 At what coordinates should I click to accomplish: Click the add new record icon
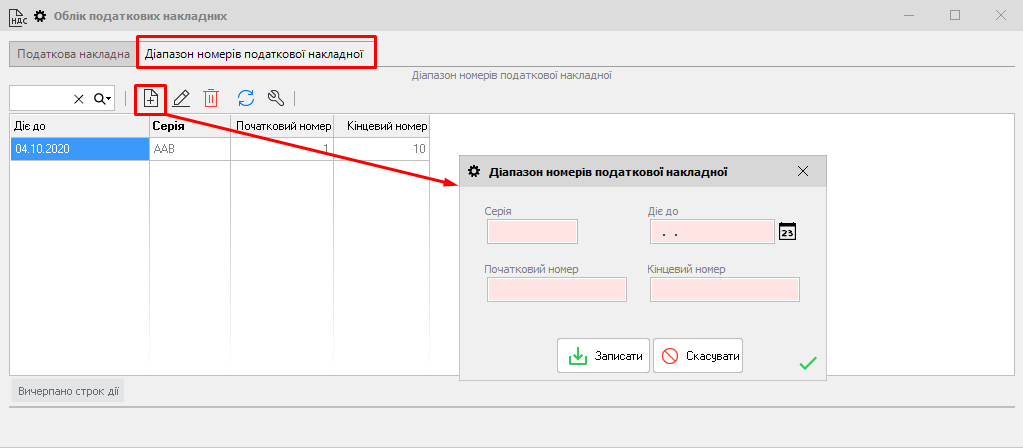click(150, 98)
